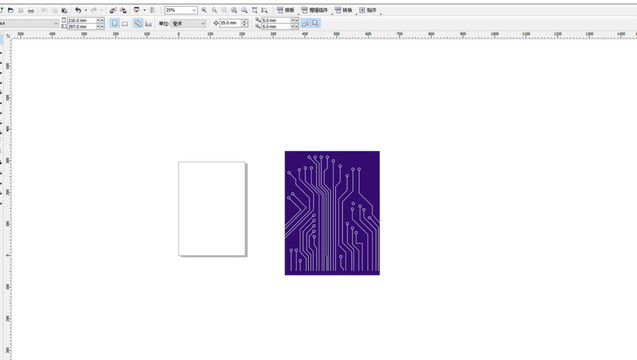Open the dropdown arrow next to Undo
637x360 pixels.
tap(86, 10)
